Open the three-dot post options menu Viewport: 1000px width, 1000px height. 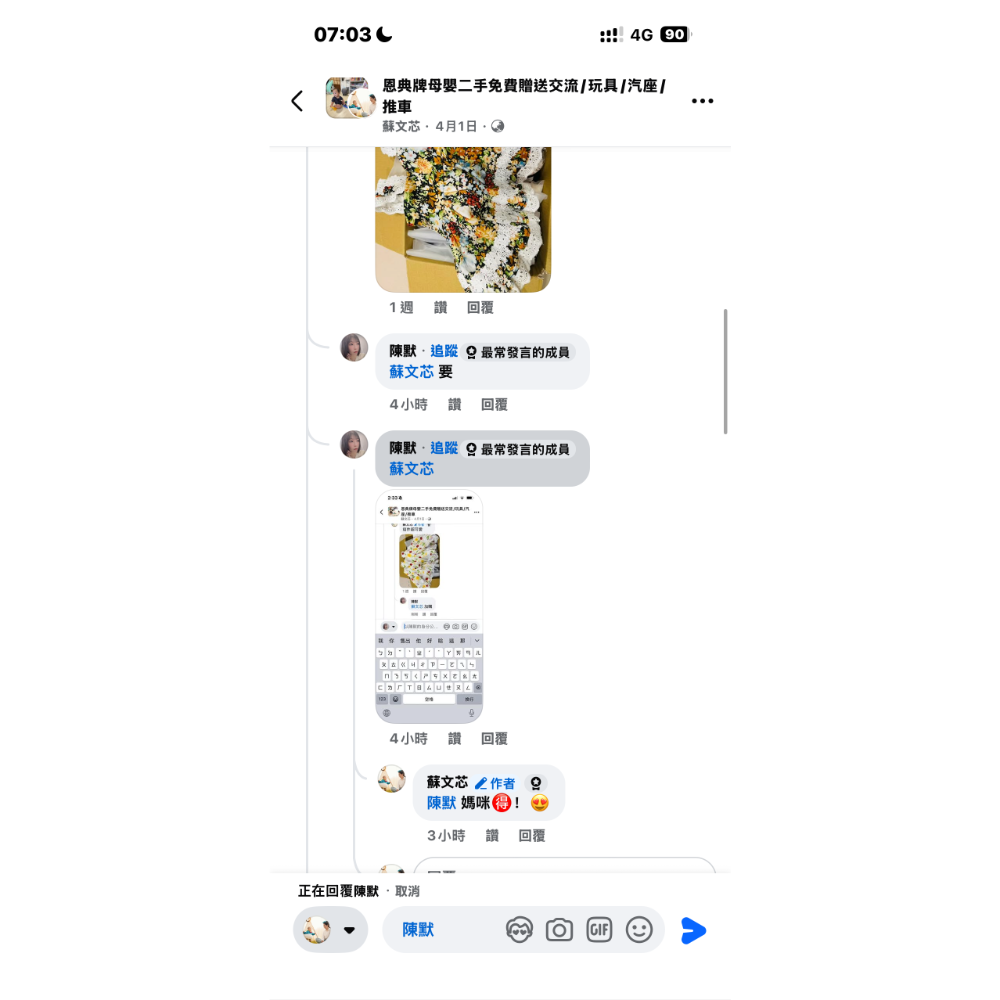pos(702,101)
